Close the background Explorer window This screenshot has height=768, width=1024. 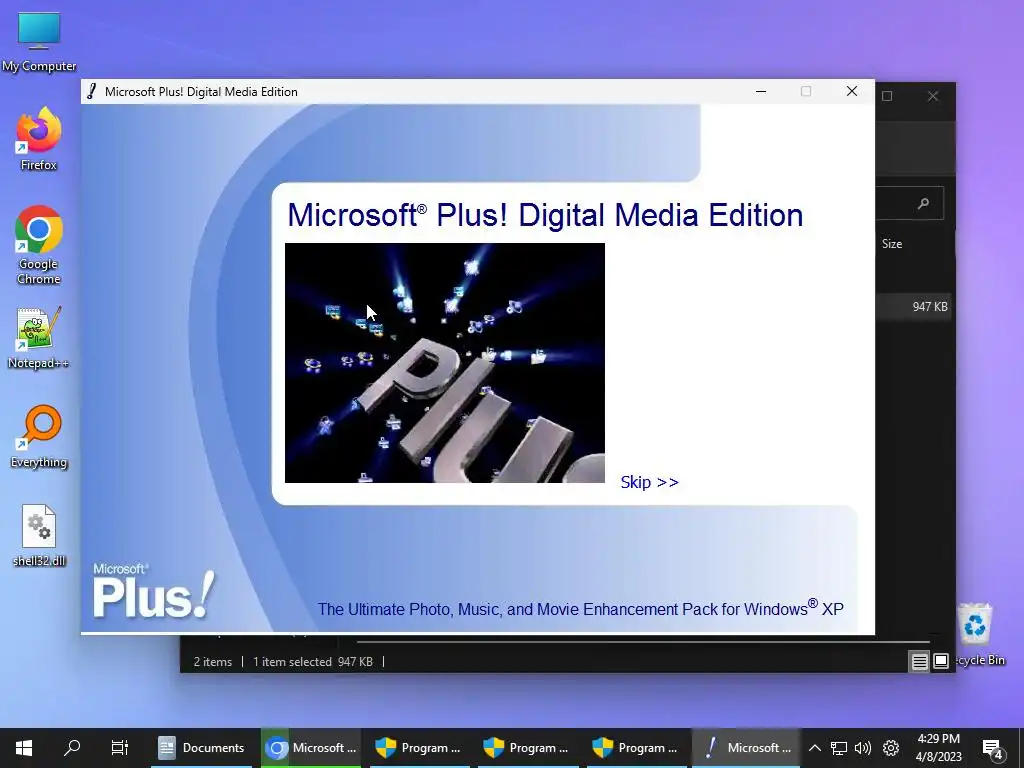933,96
